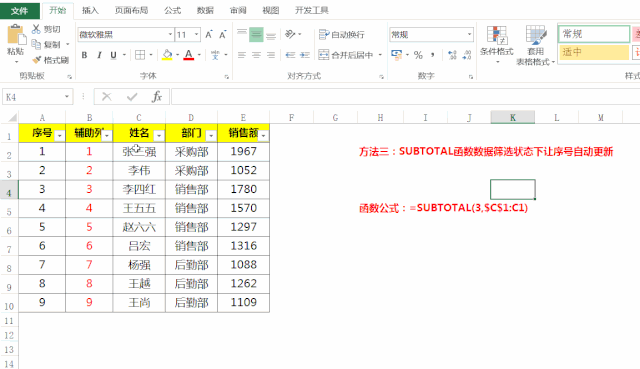
Task: Apply the yellow fill color bucket
Action: (167, 55)
